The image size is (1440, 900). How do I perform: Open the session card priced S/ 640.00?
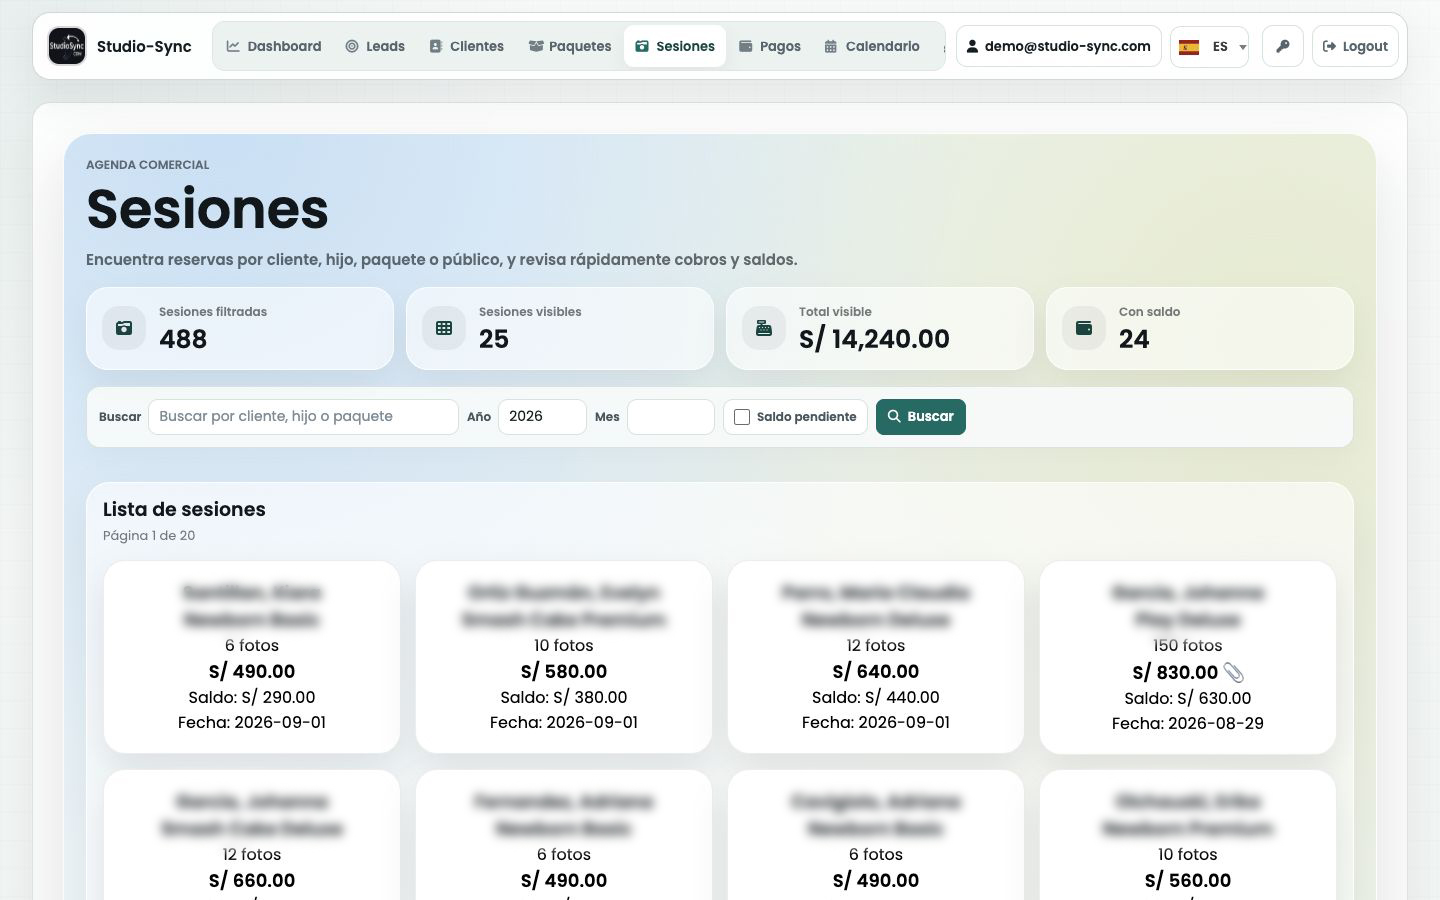[x=876, y=657]
